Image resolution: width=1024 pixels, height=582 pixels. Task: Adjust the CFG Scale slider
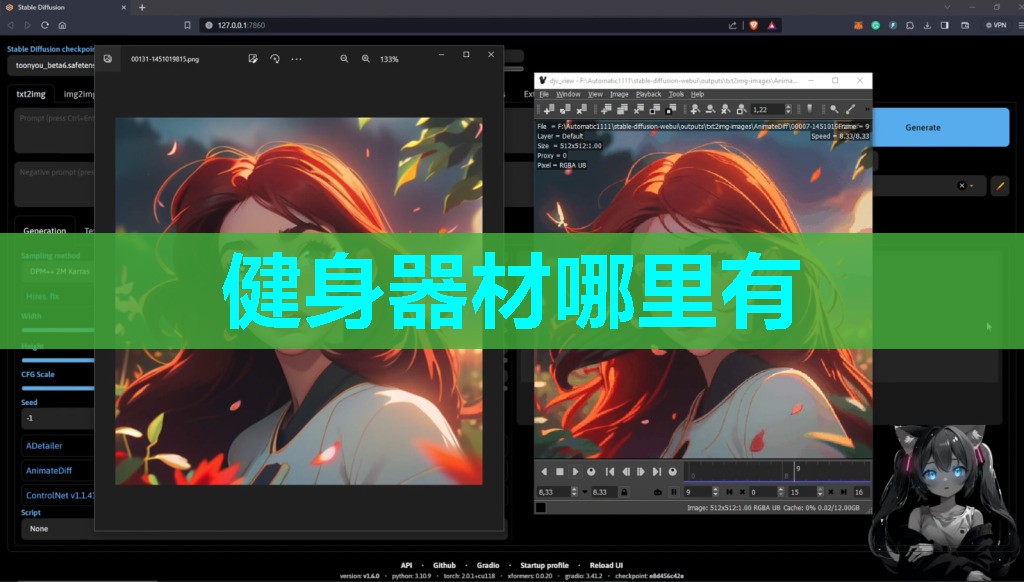[x=58, y=388]
